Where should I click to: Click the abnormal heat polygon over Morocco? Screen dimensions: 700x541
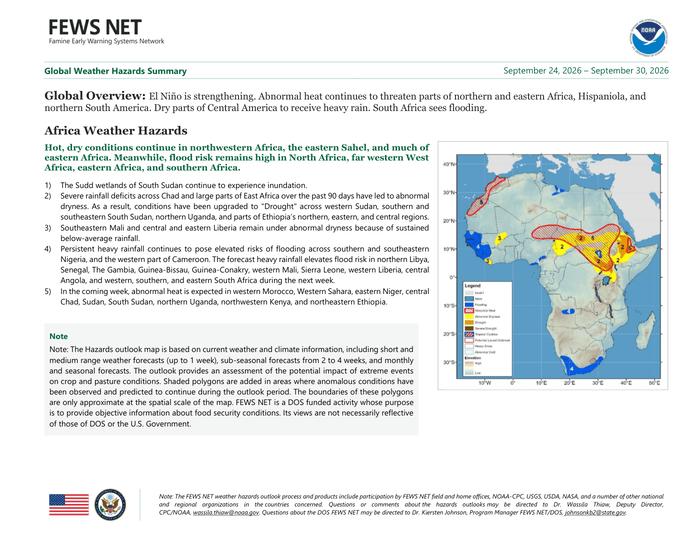485,196
